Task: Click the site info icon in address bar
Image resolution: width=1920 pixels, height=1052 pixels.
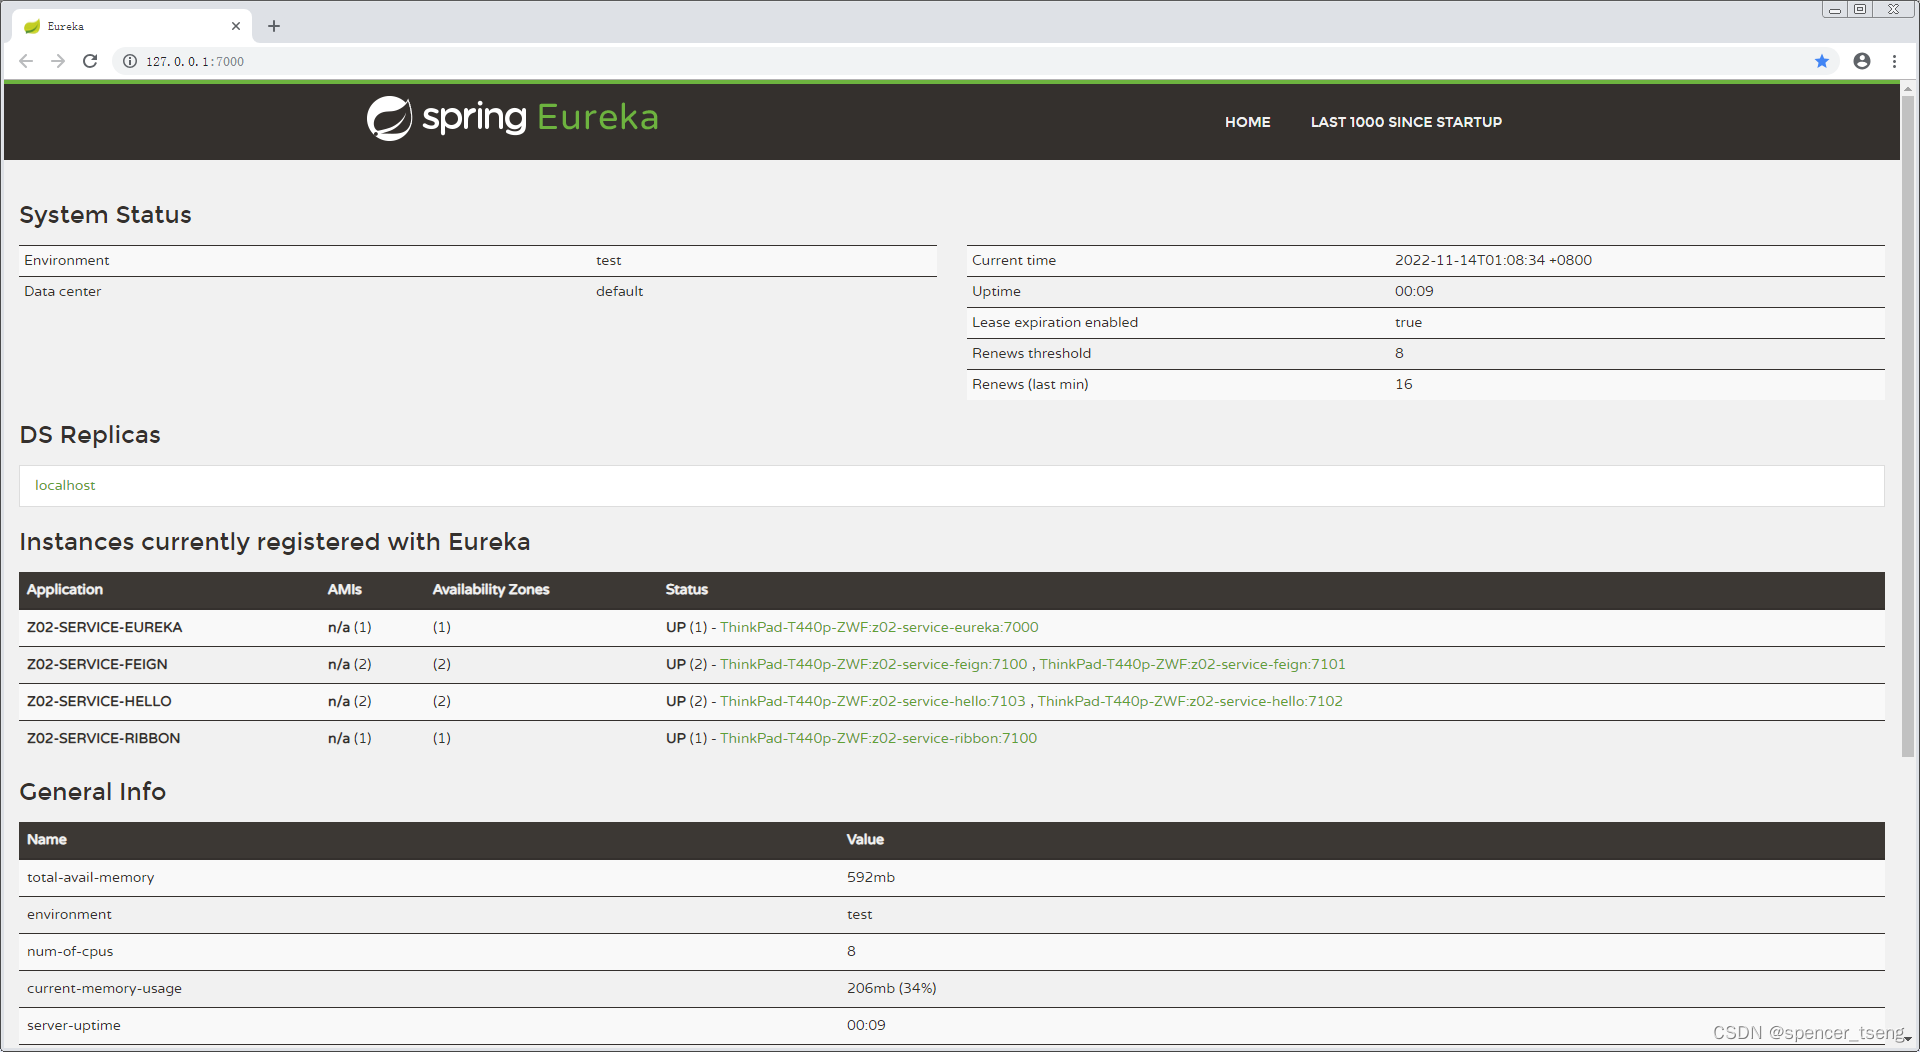Action: (129, 61)
